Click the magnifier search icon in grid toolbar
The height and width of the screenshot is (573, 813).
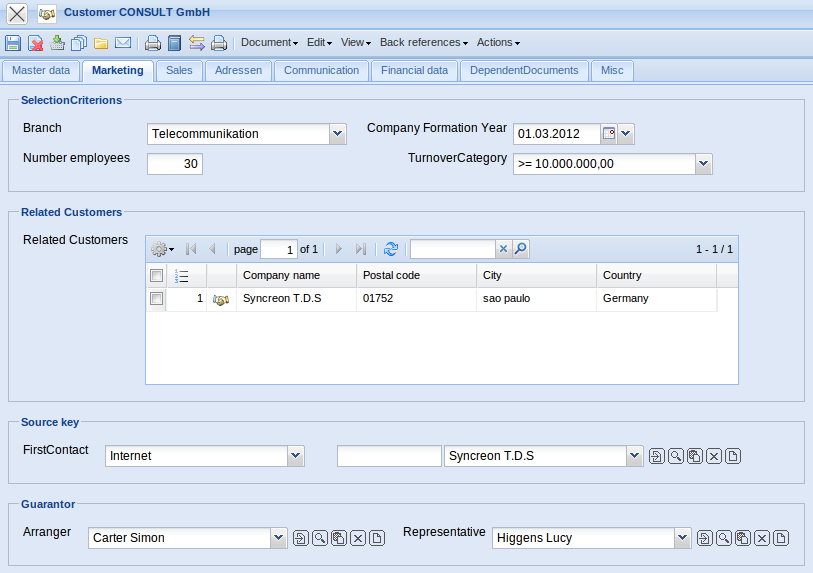pos(521,249)
